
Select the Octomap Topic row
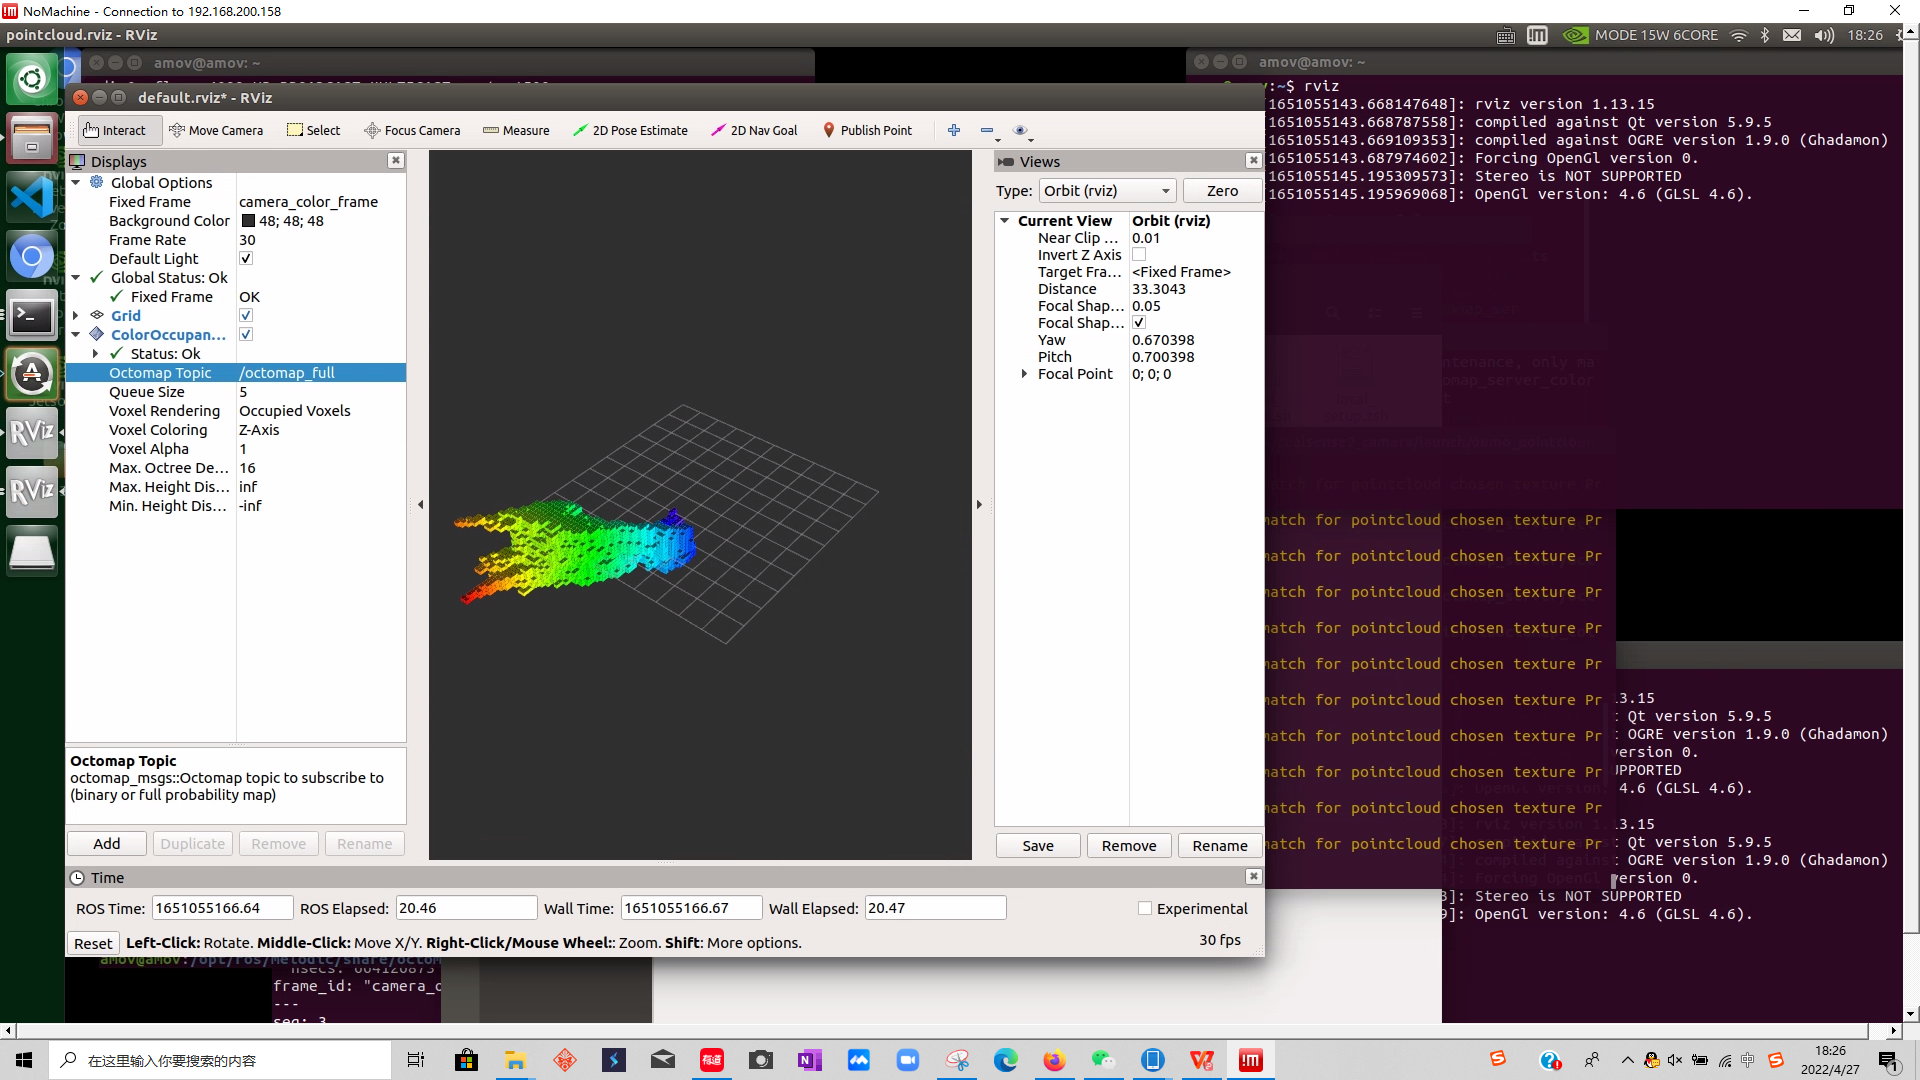coord(160,373)
